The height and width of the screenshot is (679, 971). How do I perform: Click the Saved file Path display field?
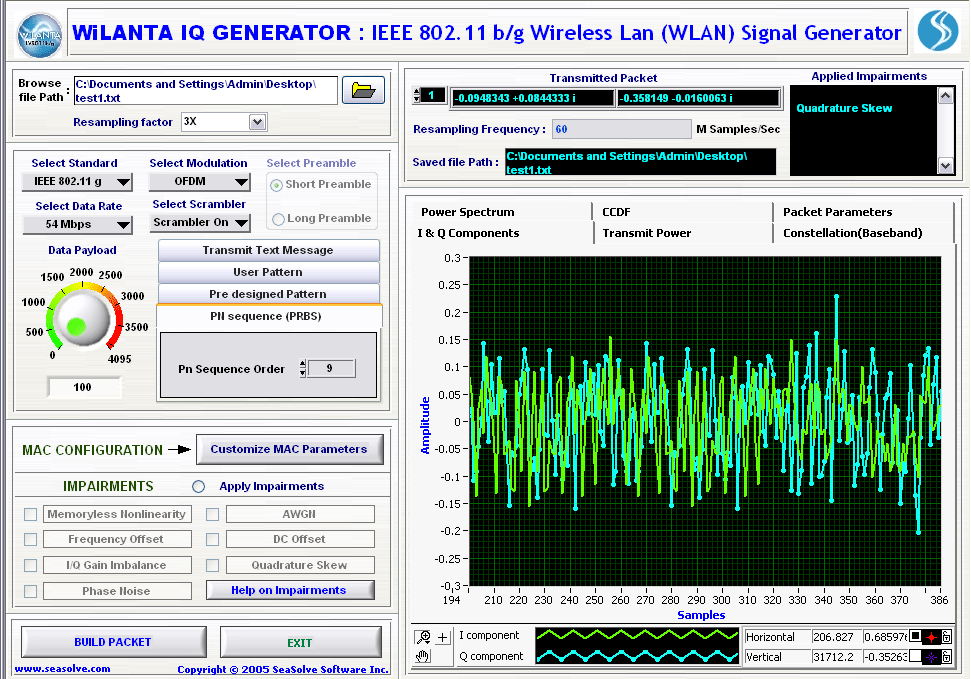[x=640, y=162]
